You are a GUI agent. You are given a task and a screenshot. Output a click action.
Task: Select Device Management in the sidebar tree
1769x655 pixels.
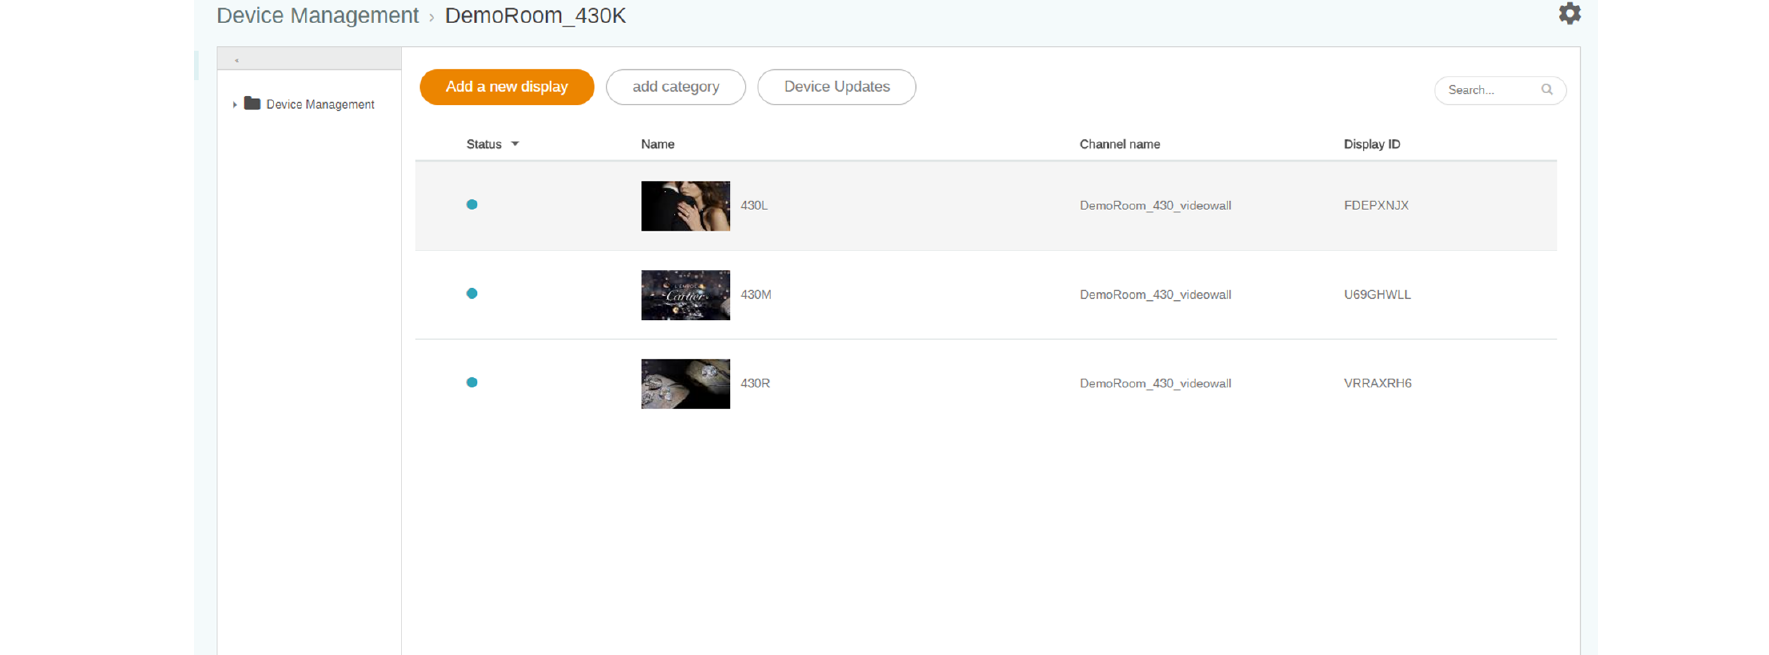[320, 104]
